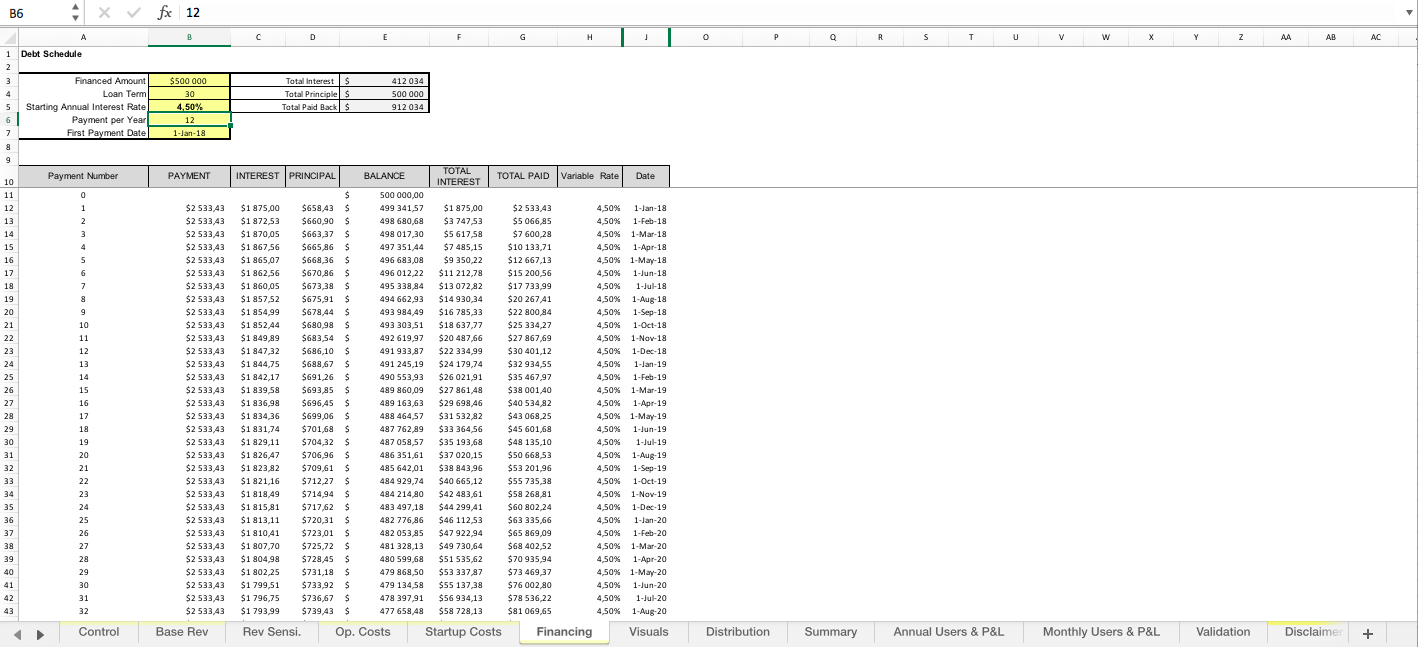This screenshot has width=1418, height=647.
Task: Go to the Visuals sheet tab
Action: 649,632
